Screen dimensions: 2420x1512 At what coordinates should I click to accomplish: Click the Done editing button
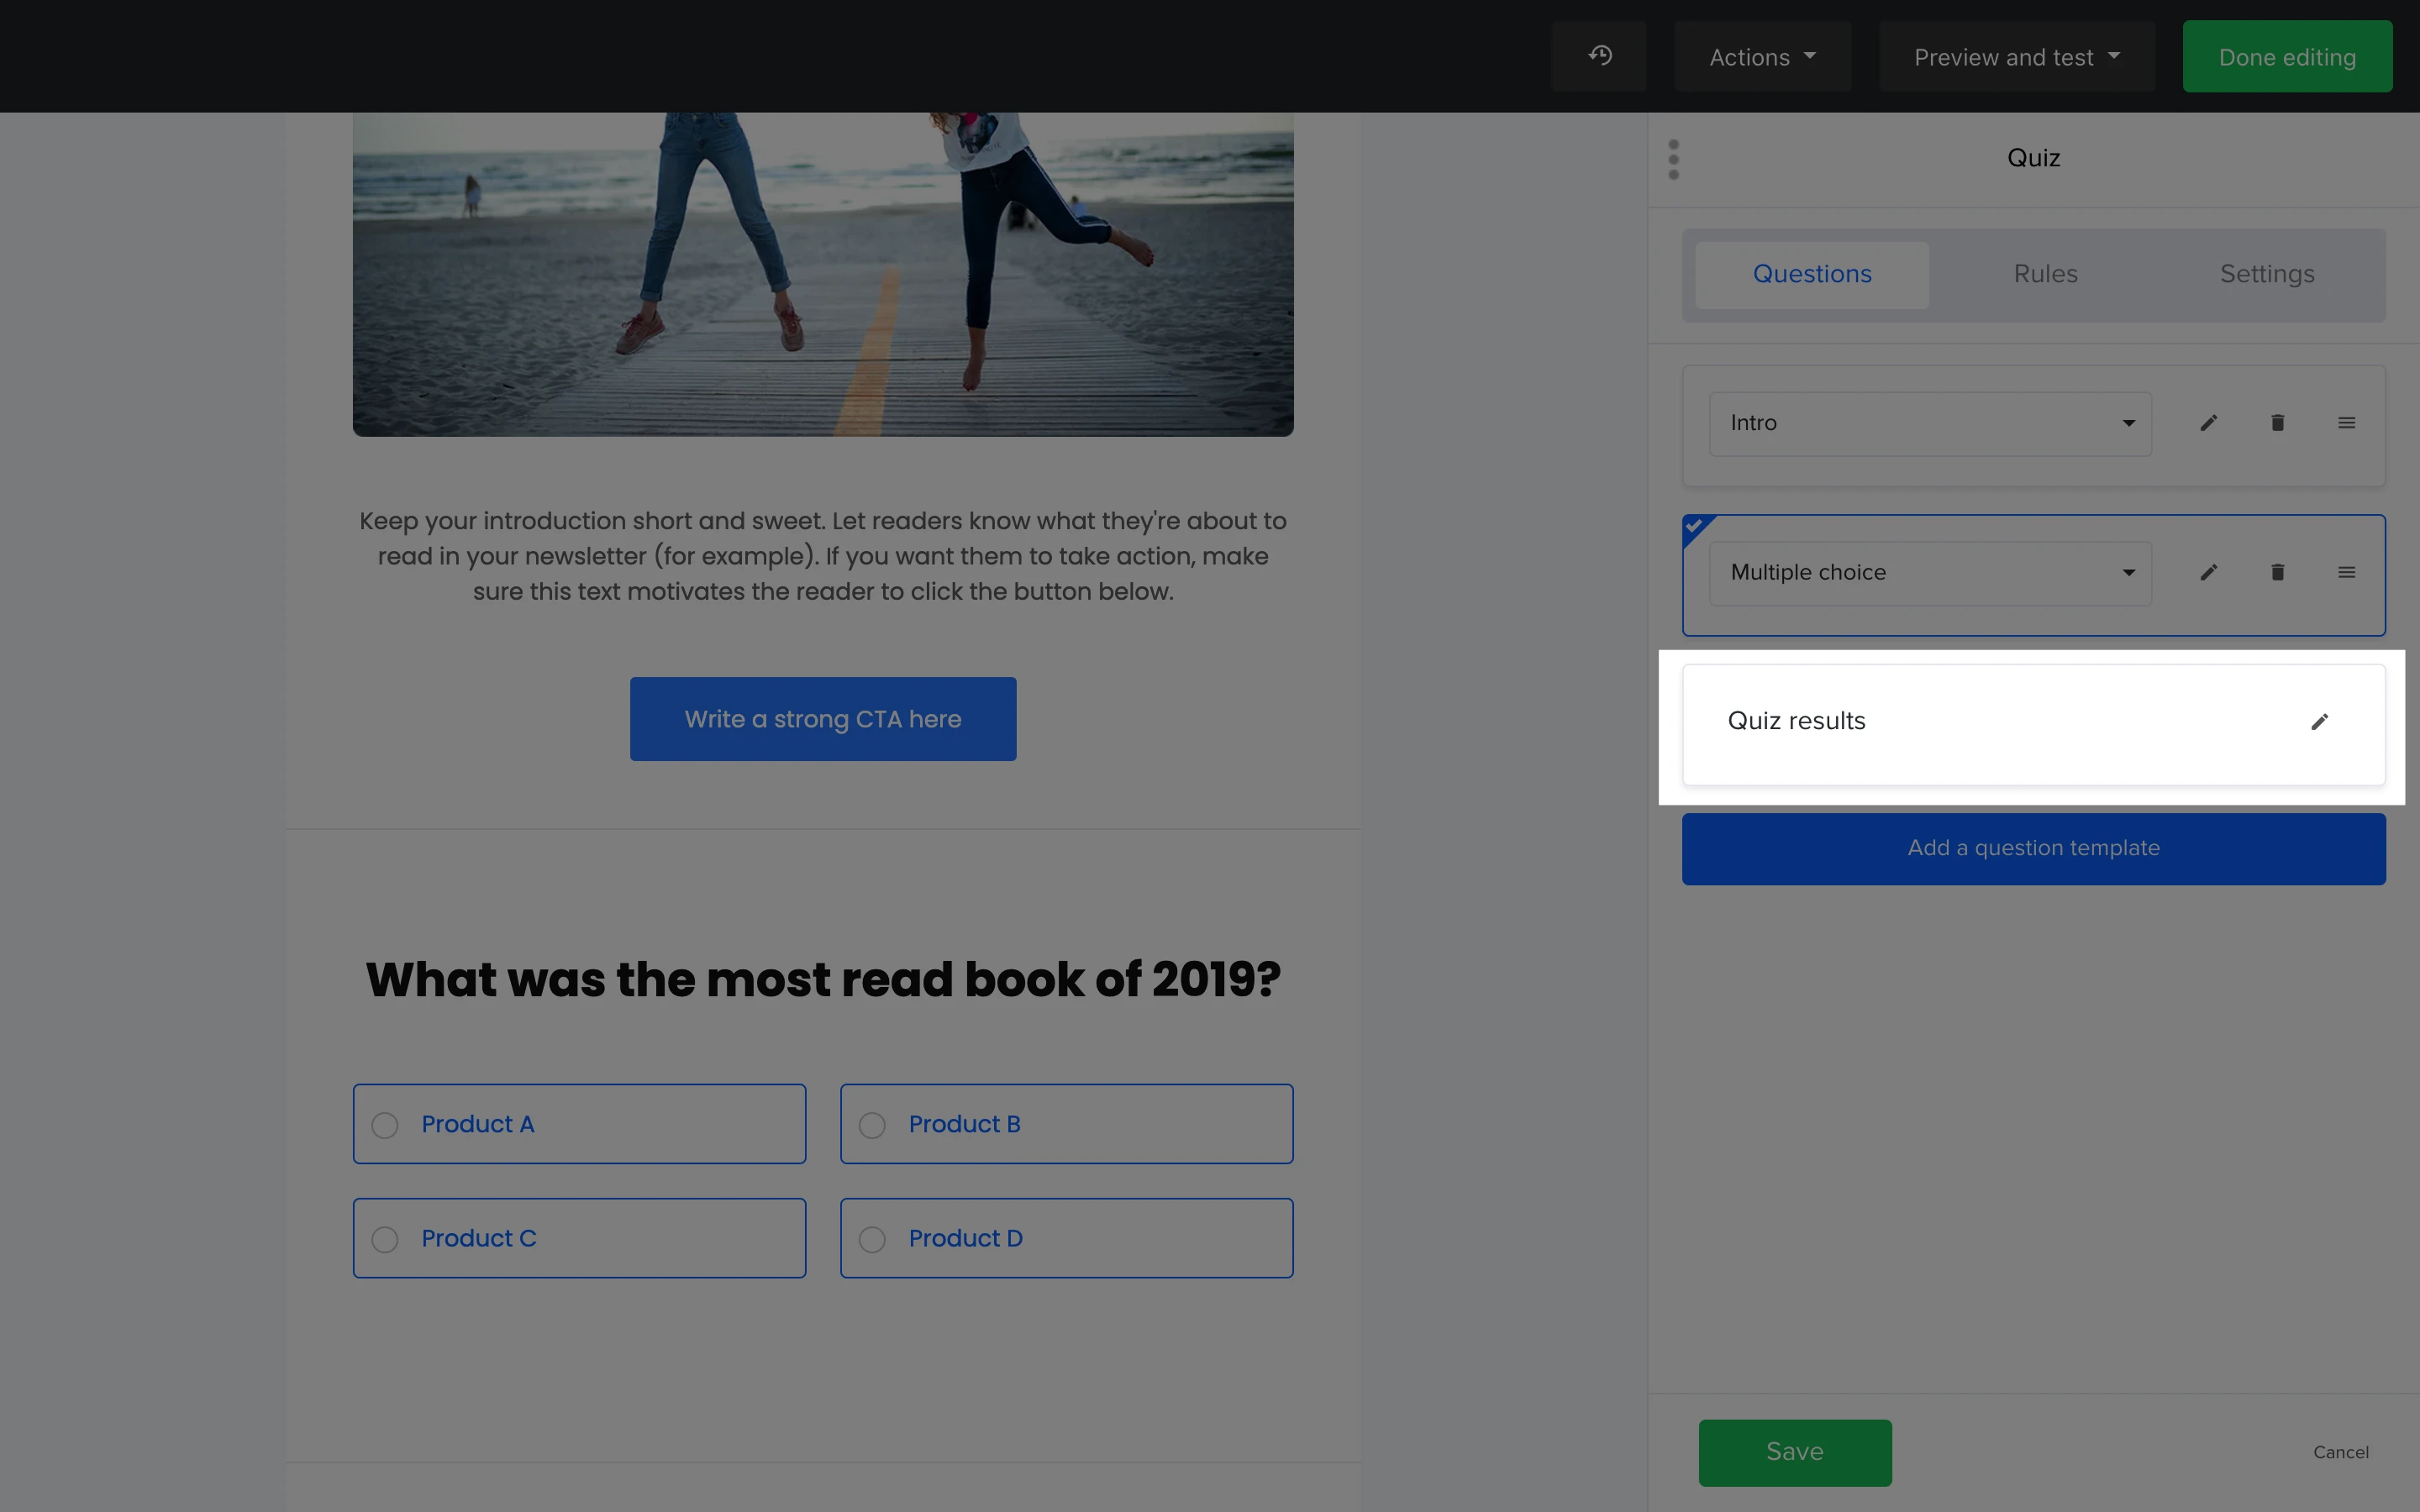point(2287,57)
